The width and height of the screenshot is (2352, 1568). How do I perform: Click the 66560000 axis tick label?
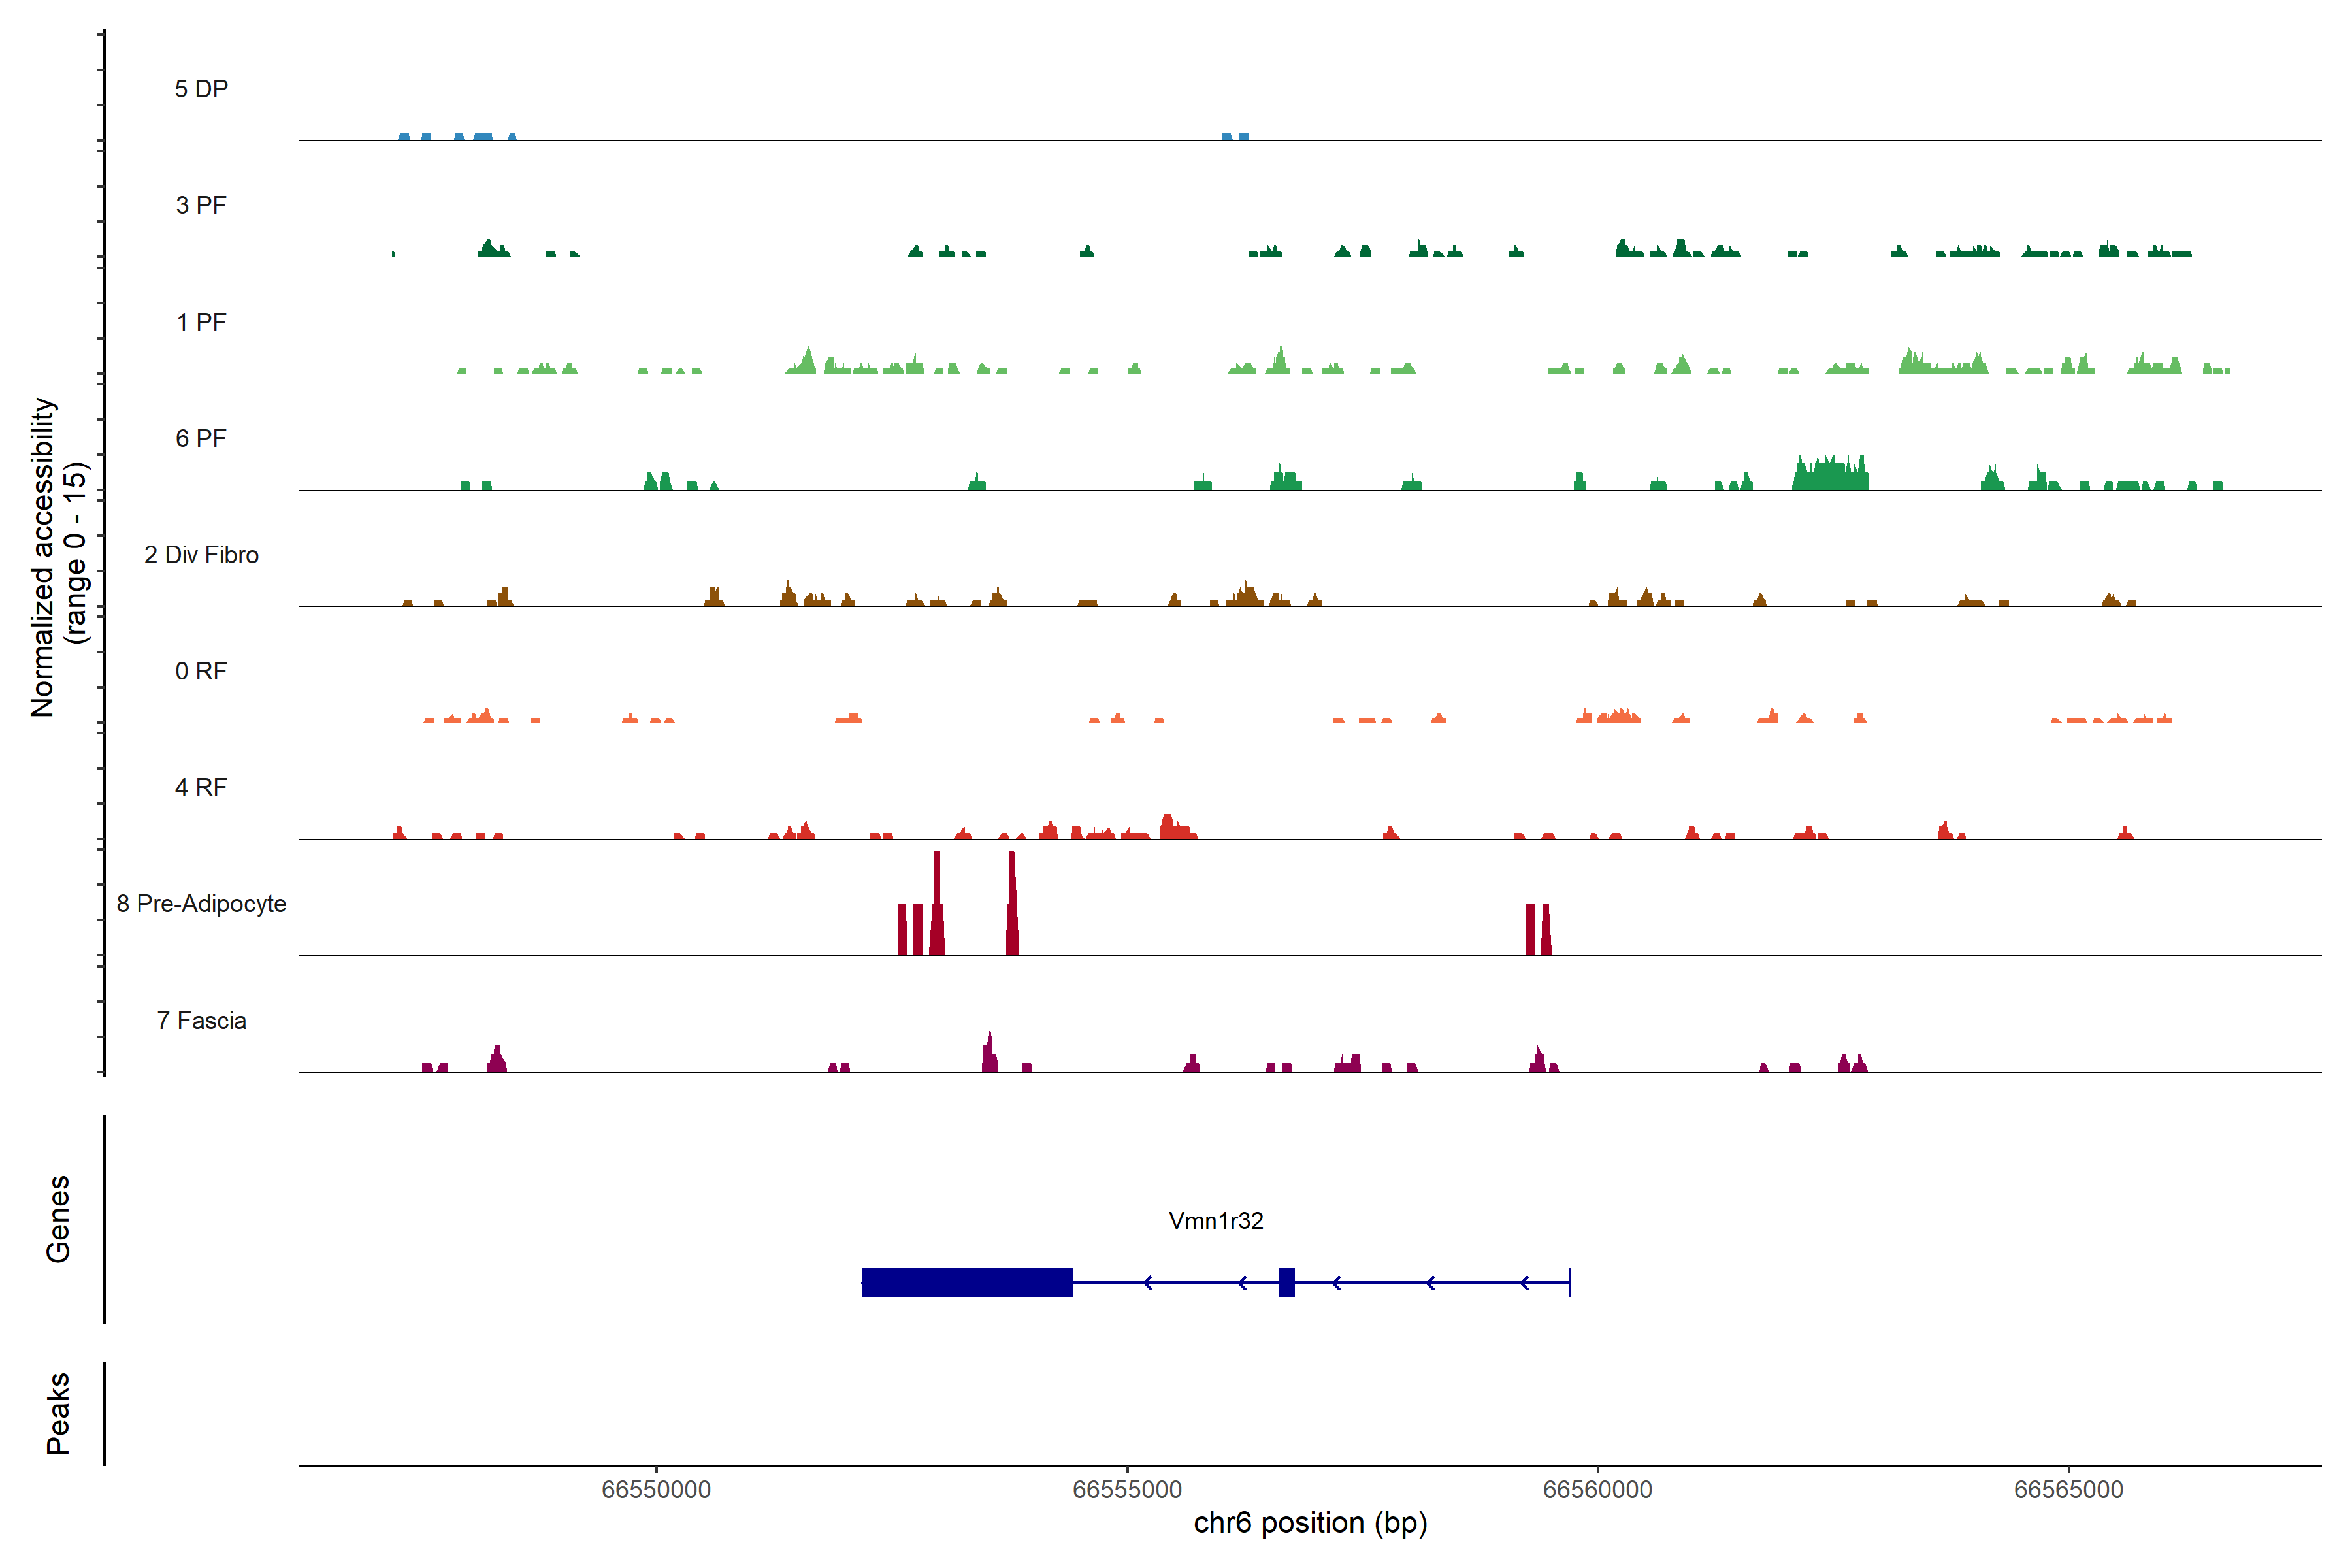1597,1489
